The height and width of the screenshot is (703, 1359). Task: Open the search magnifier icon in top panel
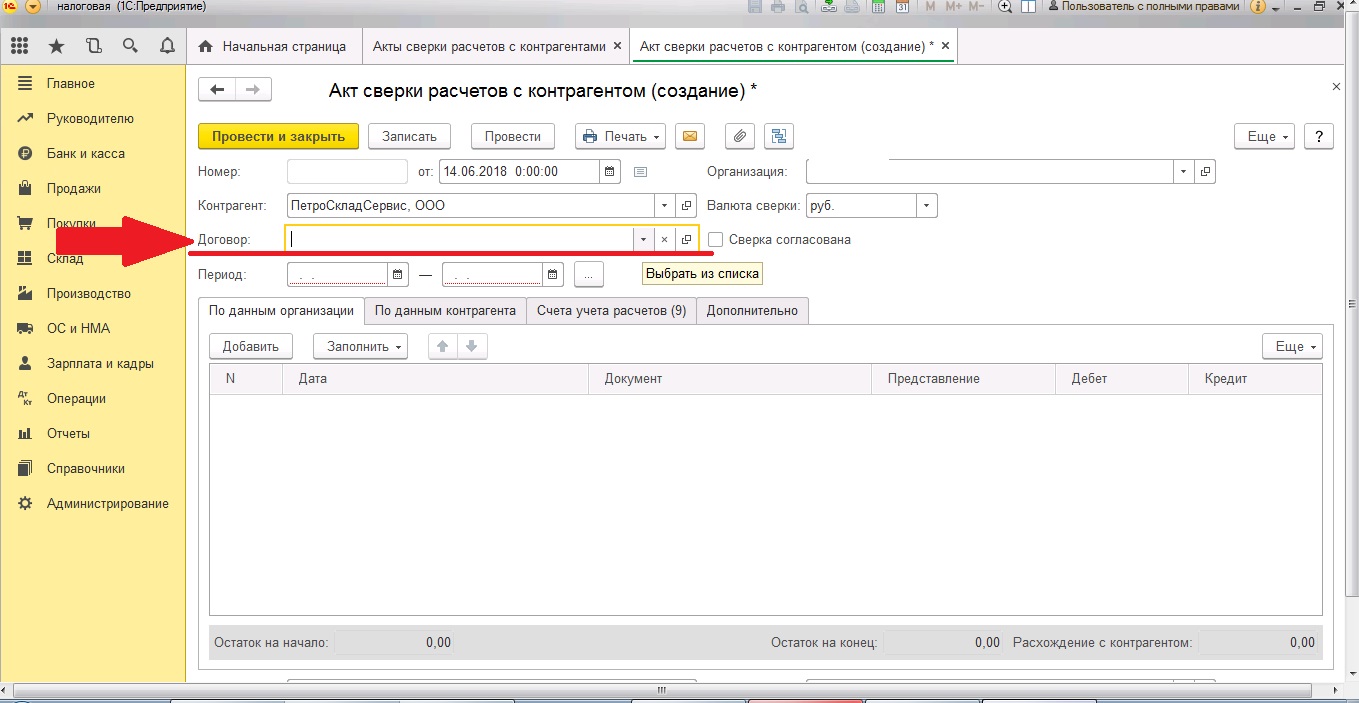tap(129, 46)
